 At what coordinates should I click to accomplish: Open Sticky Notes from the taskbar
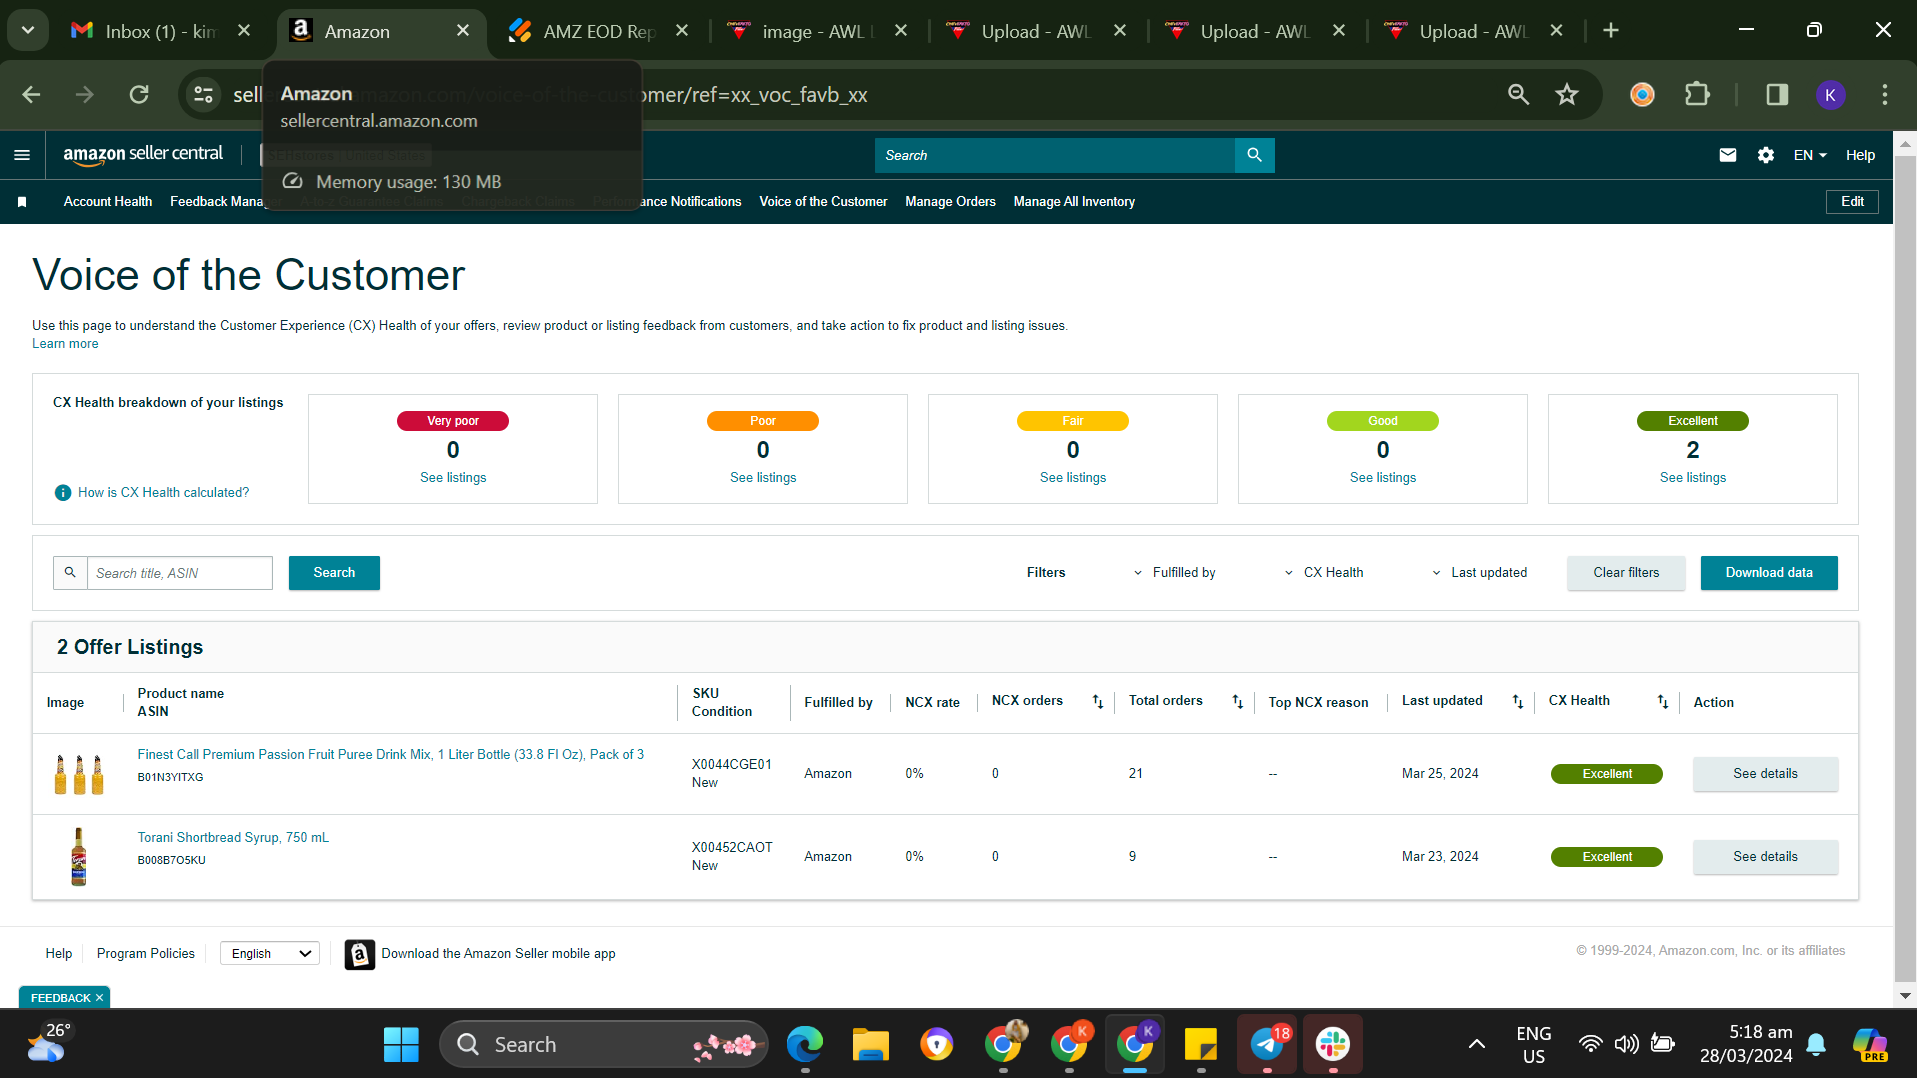pos(1200,1045)
